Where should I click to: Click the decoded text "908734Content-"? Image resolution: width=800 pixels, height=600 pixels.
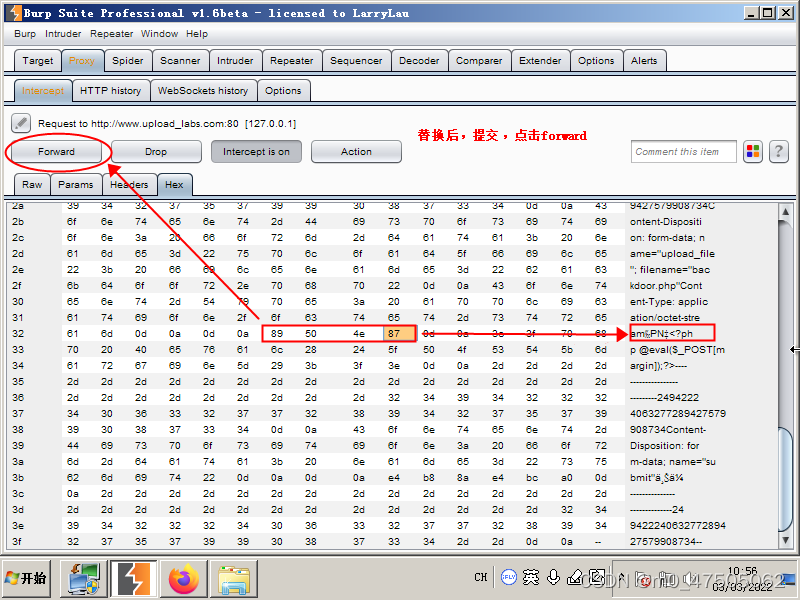coord(668,430)
